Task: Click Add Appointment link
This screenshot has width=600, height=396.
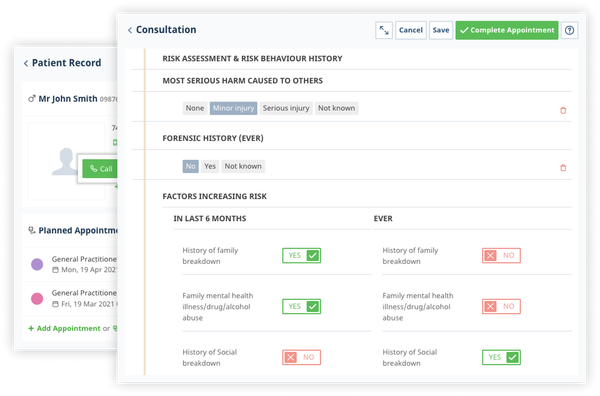Action: click(64, 328)
